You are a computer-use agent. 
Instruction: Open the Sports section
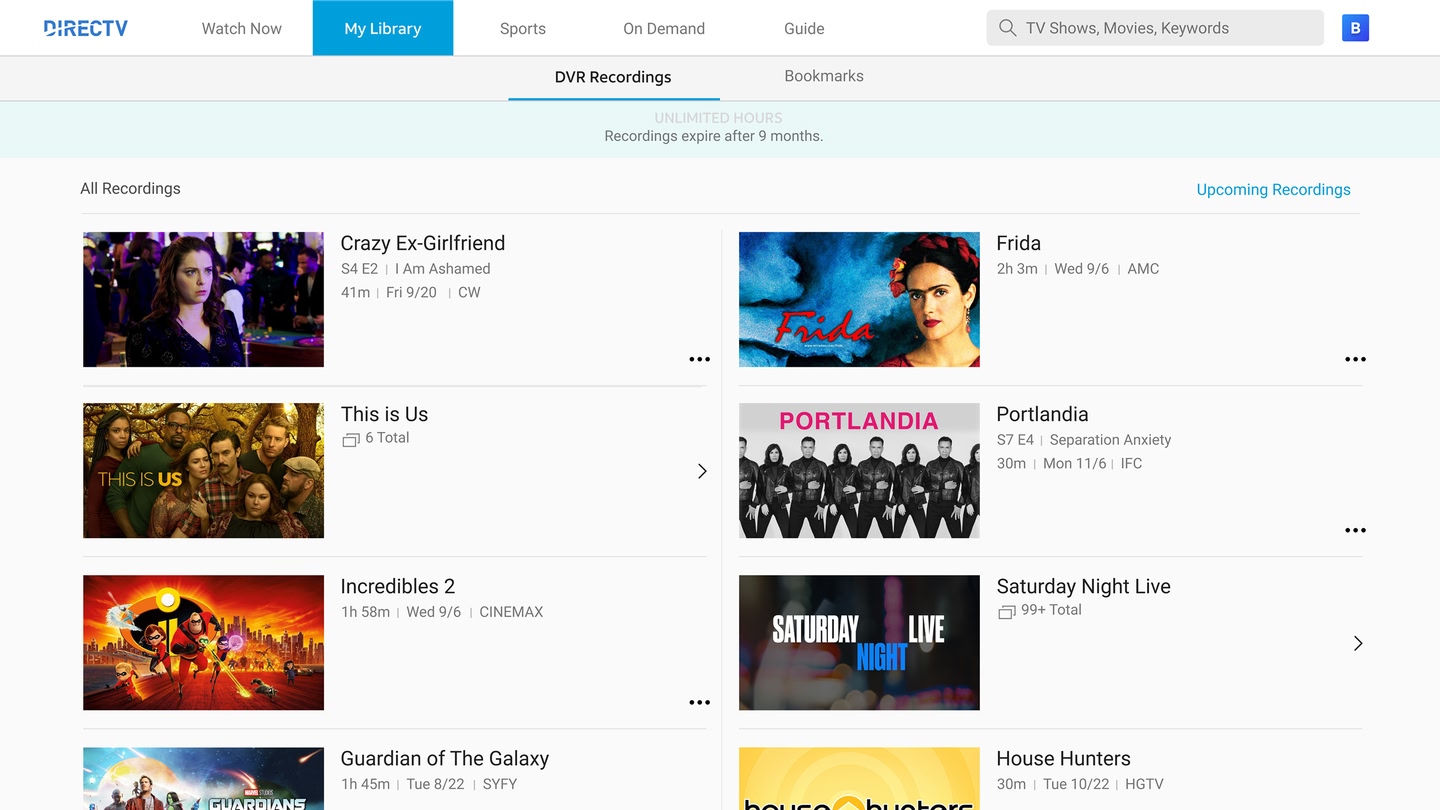523,28
